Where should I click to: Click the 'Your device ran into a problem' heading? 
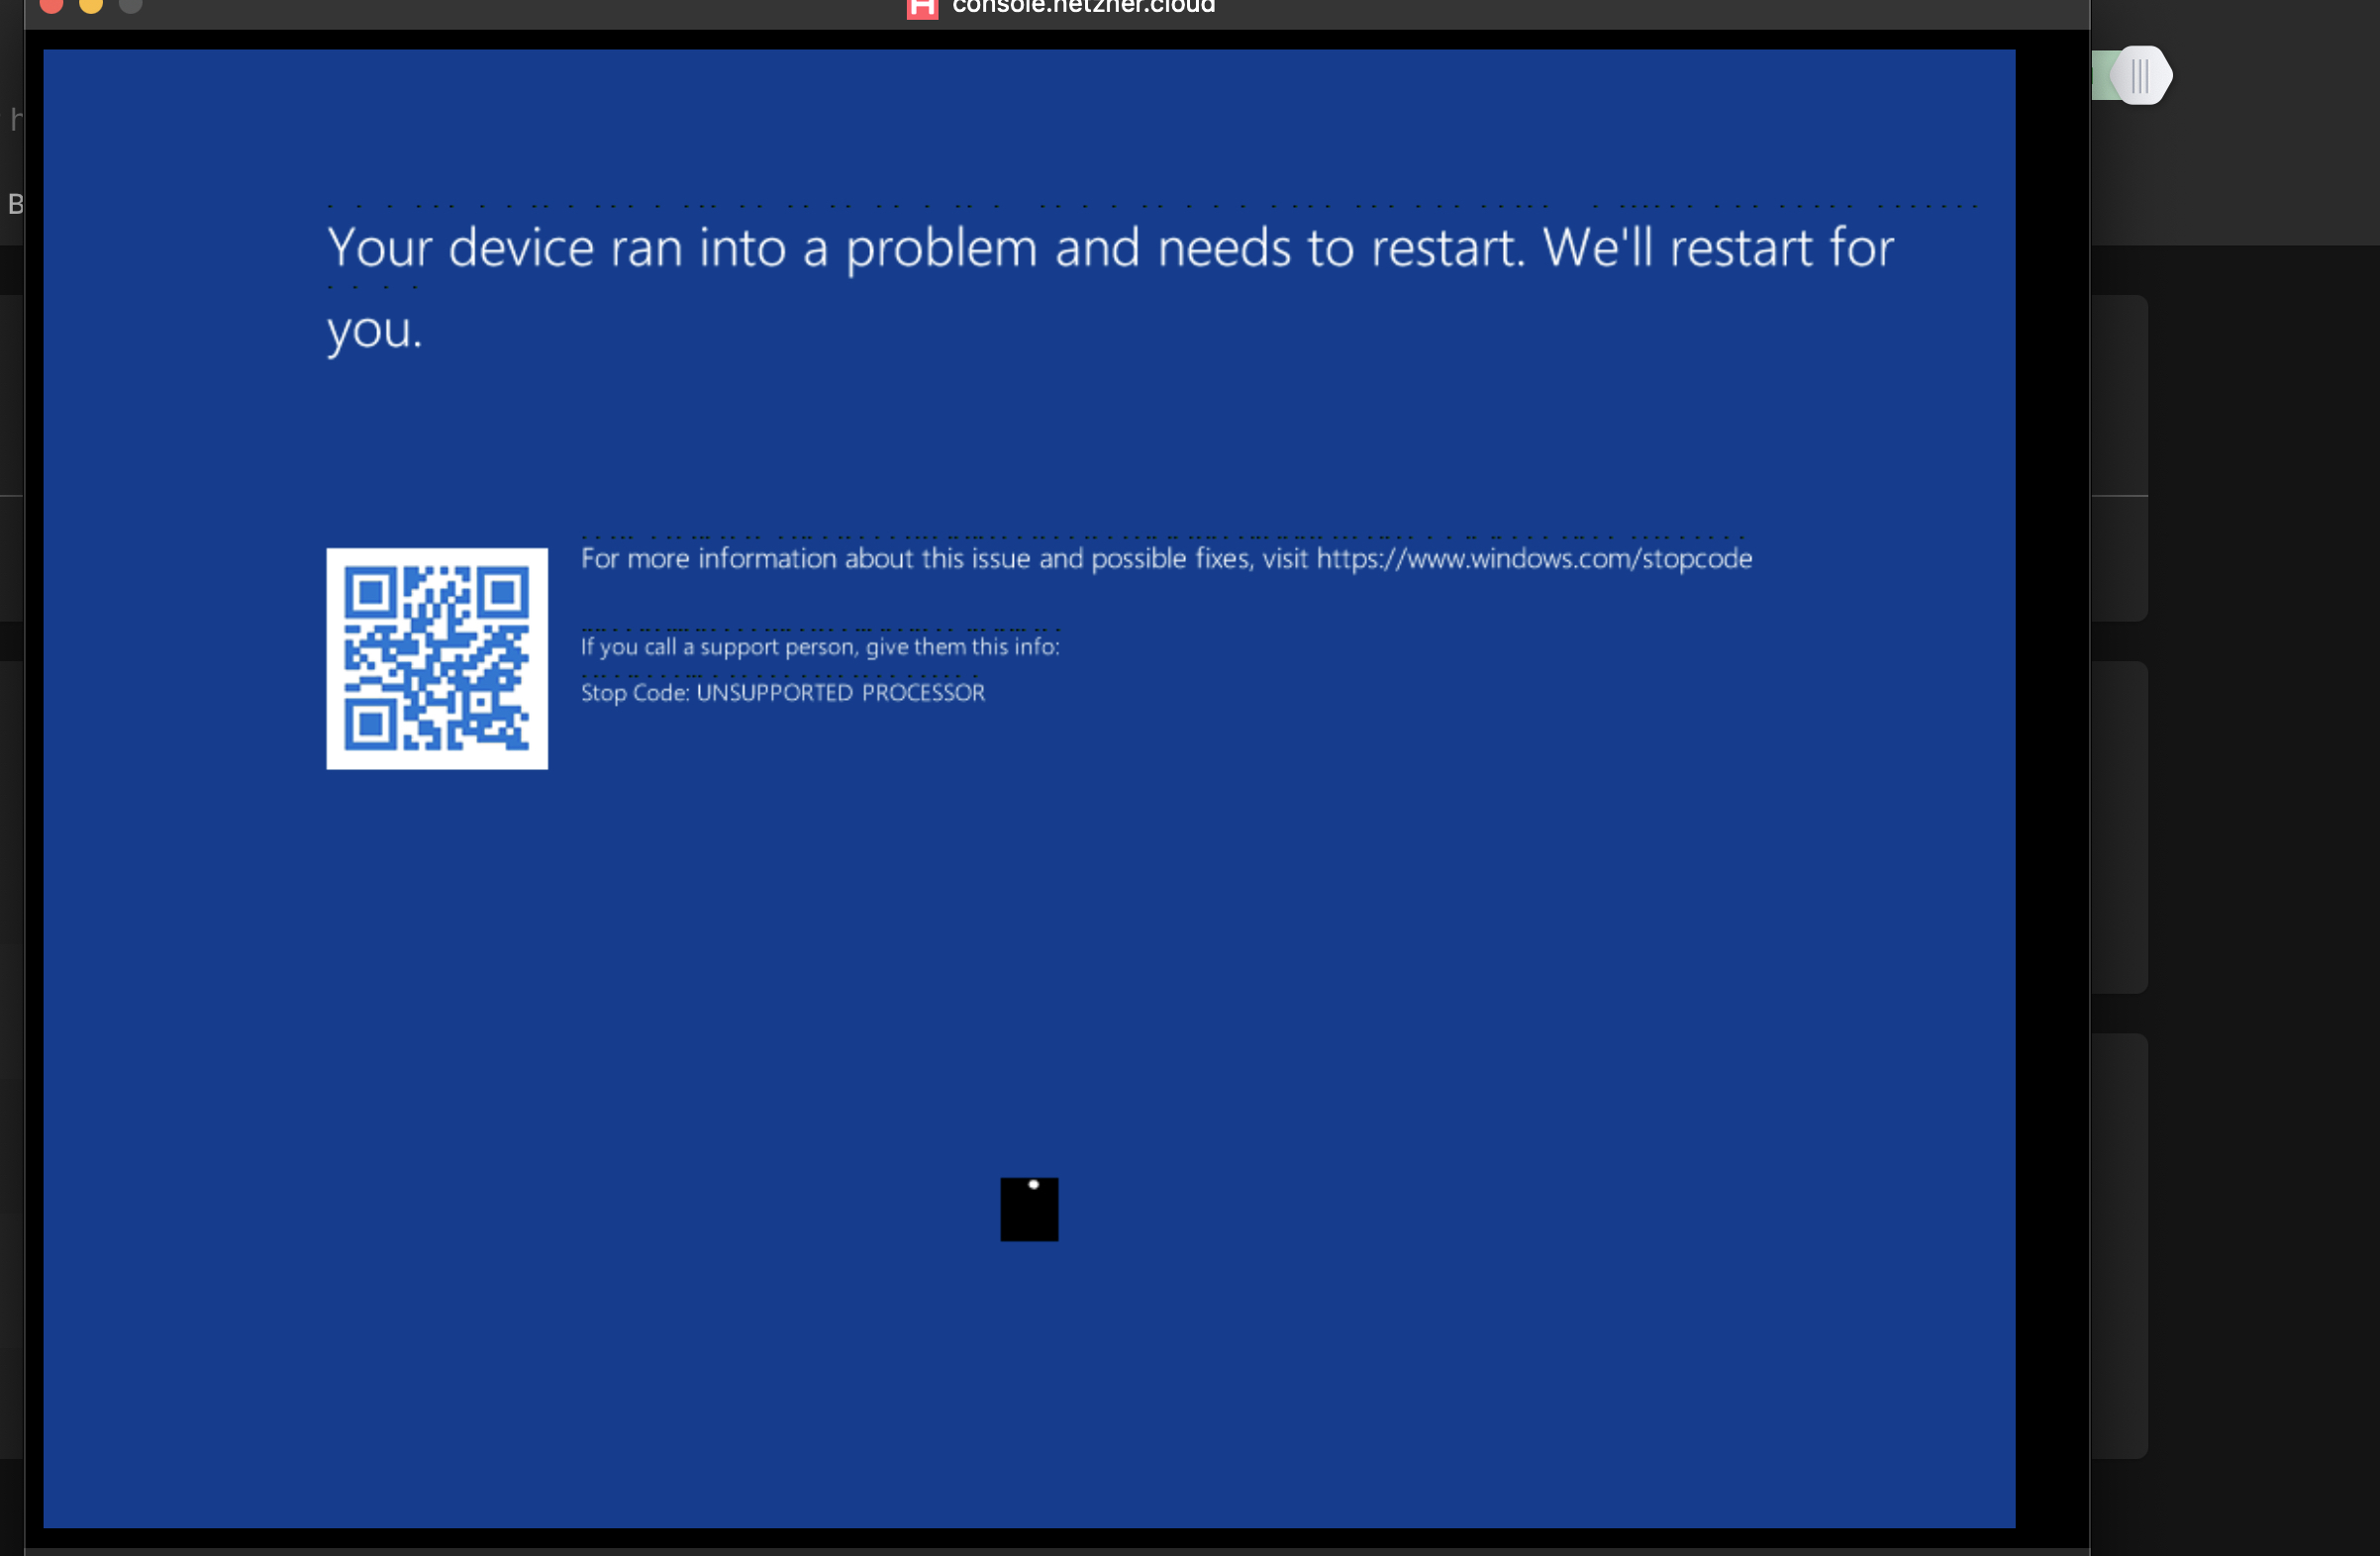click(x=1110, y=247)
